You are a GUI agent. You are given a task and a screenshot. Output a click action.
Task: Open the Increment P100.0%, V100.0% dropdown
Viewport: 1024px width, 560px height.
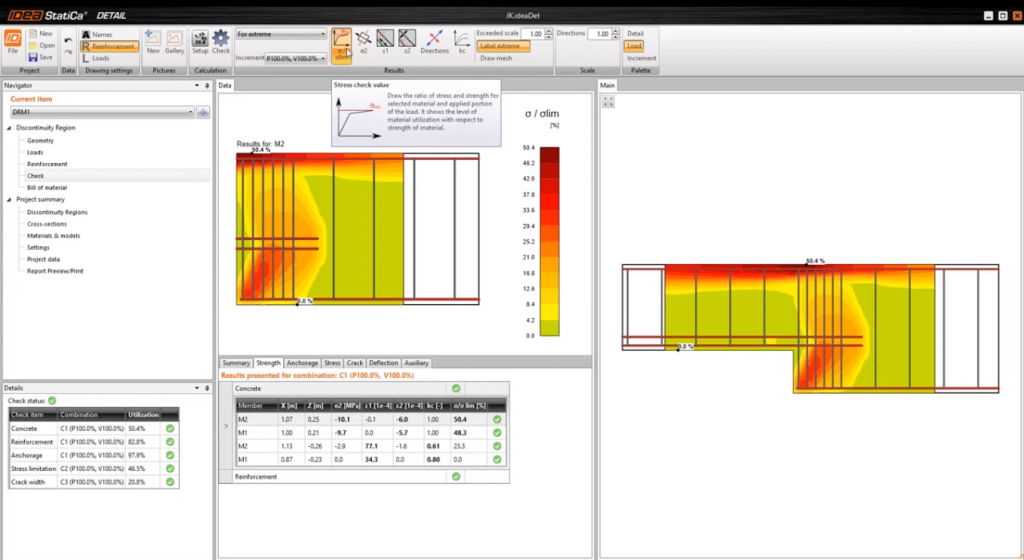pyautogui.click(x=295, y=58)
